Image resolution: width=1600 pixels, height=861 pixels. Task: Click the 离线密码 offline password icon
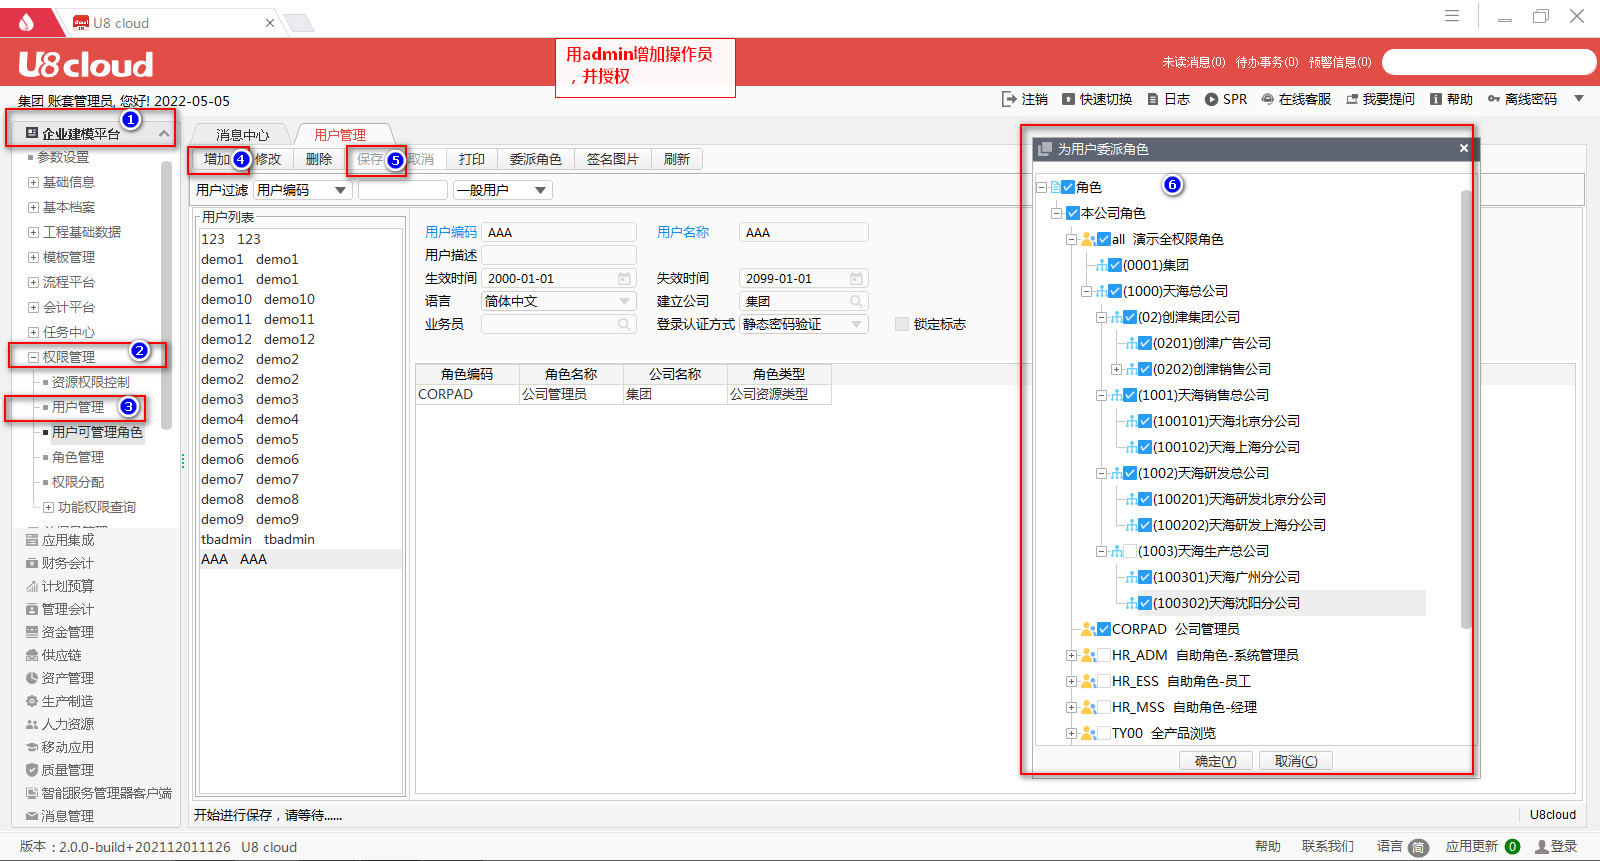[x=1493, y=99]
